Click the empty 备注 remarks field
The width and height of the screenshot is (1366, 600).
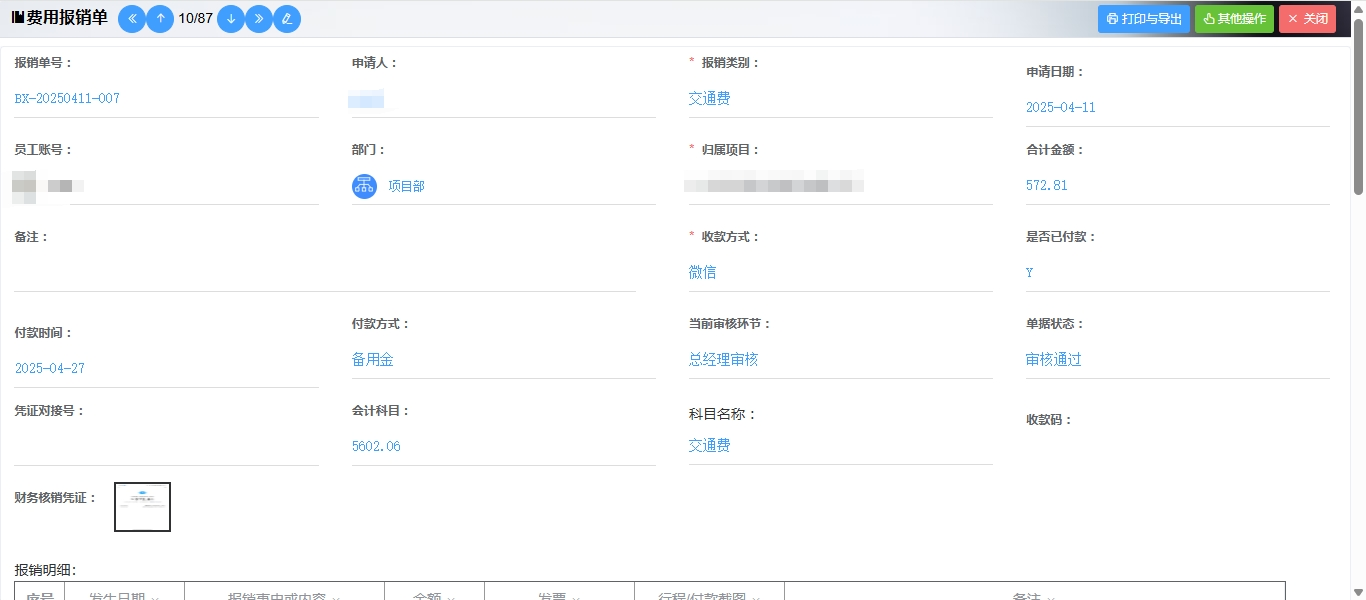point(325,273)
